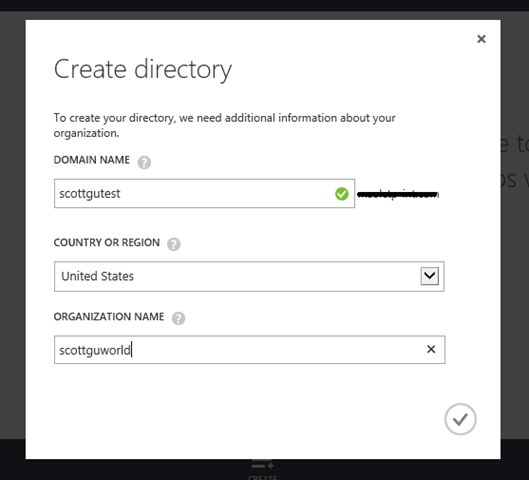This screenshot has height=480, width=529.
Task: Show help for Organization Name
Action: pos(178,318)
